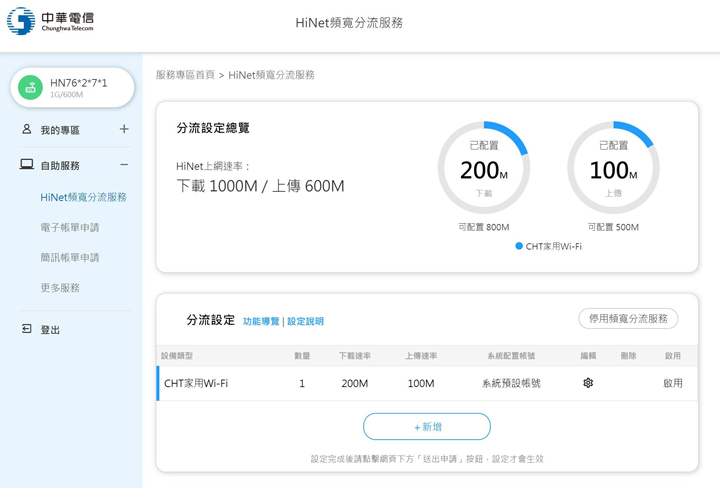The width and height of the screenshot is (720, 488).
Task: Open the gear edit icon for CHT家用Wi-Fi
Action: (x=588, y=383)
